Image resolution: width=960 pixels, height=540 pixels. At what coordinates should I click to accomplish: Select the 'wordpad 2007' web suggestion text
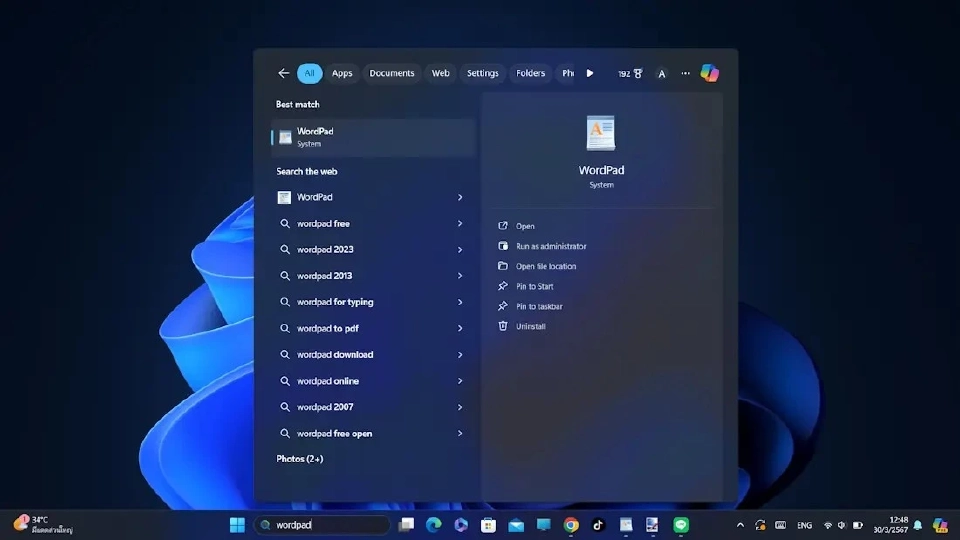325,407
